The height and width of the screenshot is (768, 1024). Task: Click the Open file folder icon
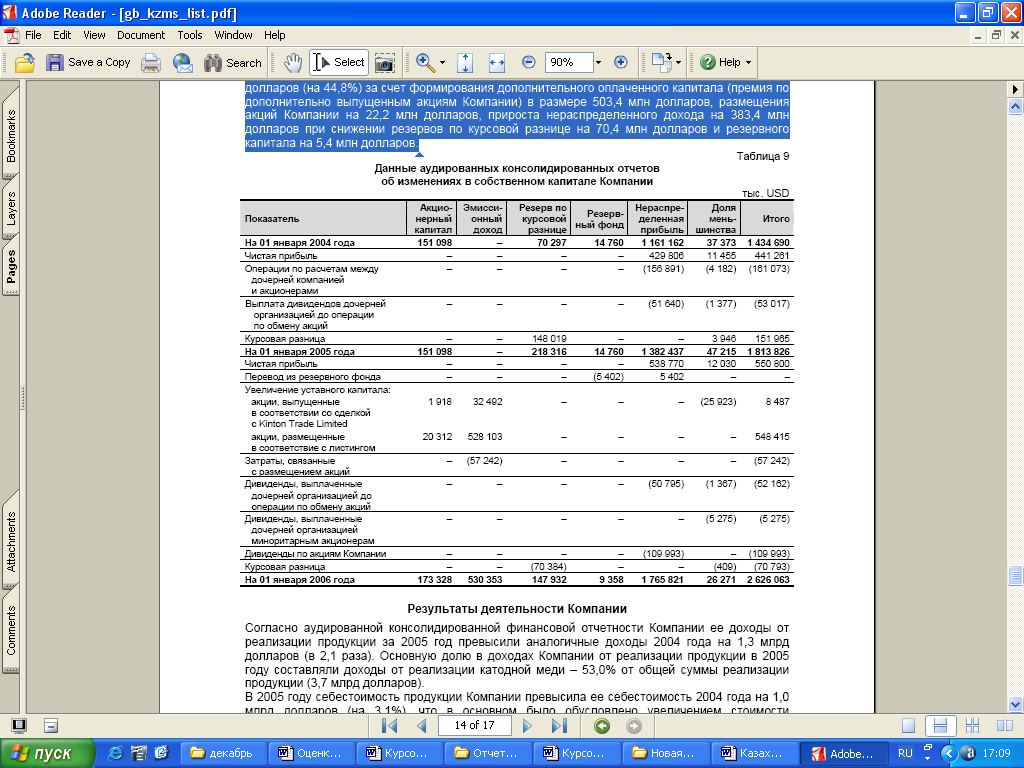point(24,63)
